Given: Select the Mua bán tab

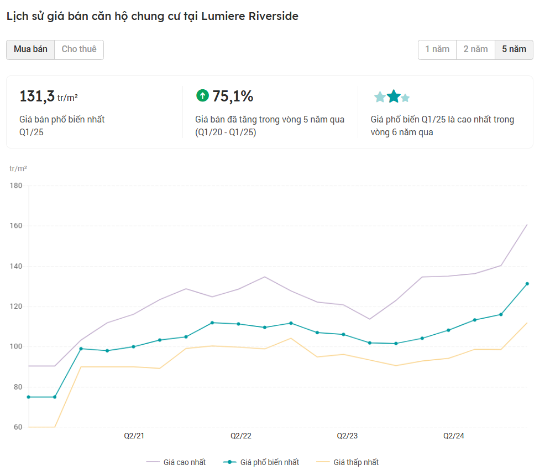Looking at the screenshot, I should (30, 50).
